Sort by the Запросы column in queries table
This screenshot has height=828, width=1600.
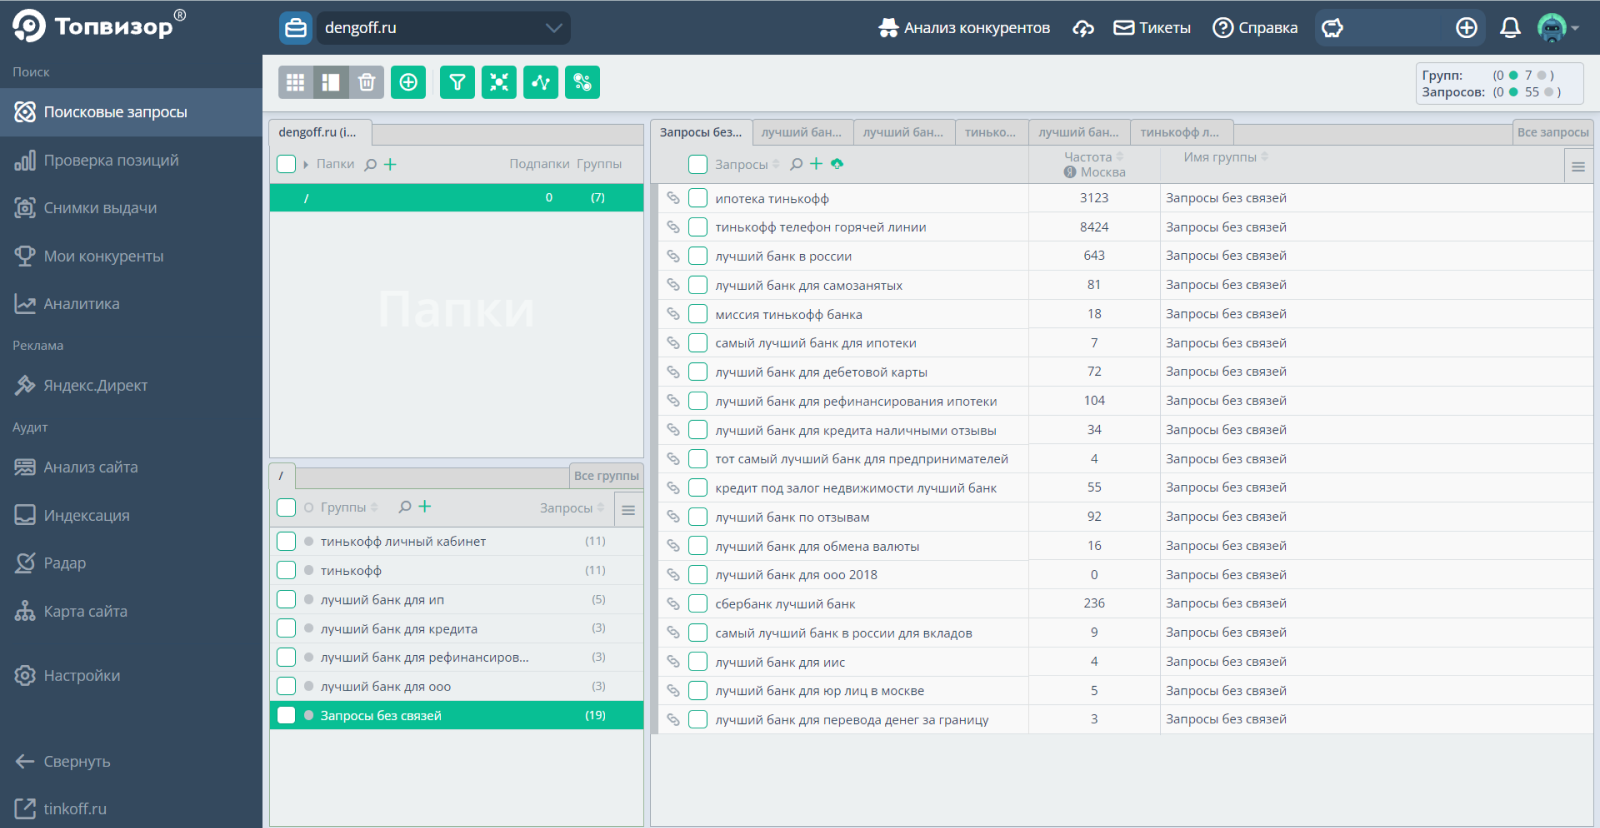pos(747,164)
